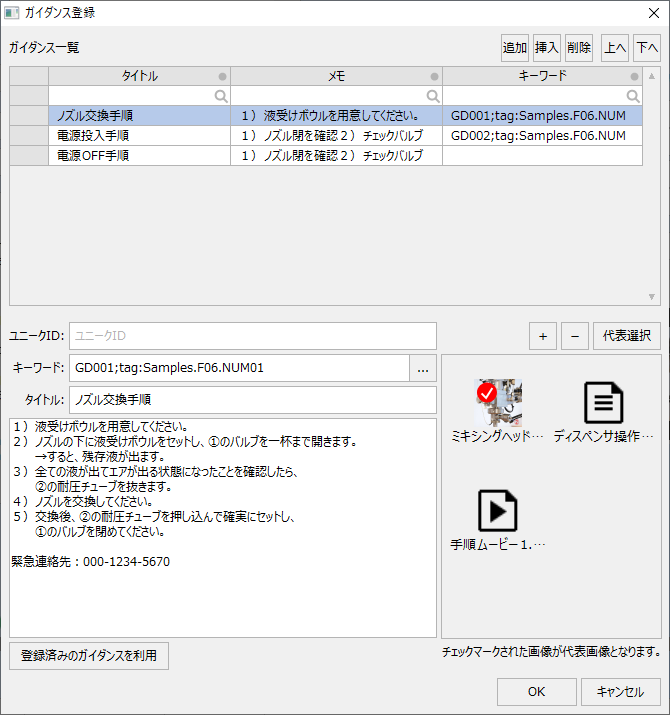
Task: Click the ガイダンス登録 window title icon
Action: tap(11, 13)
